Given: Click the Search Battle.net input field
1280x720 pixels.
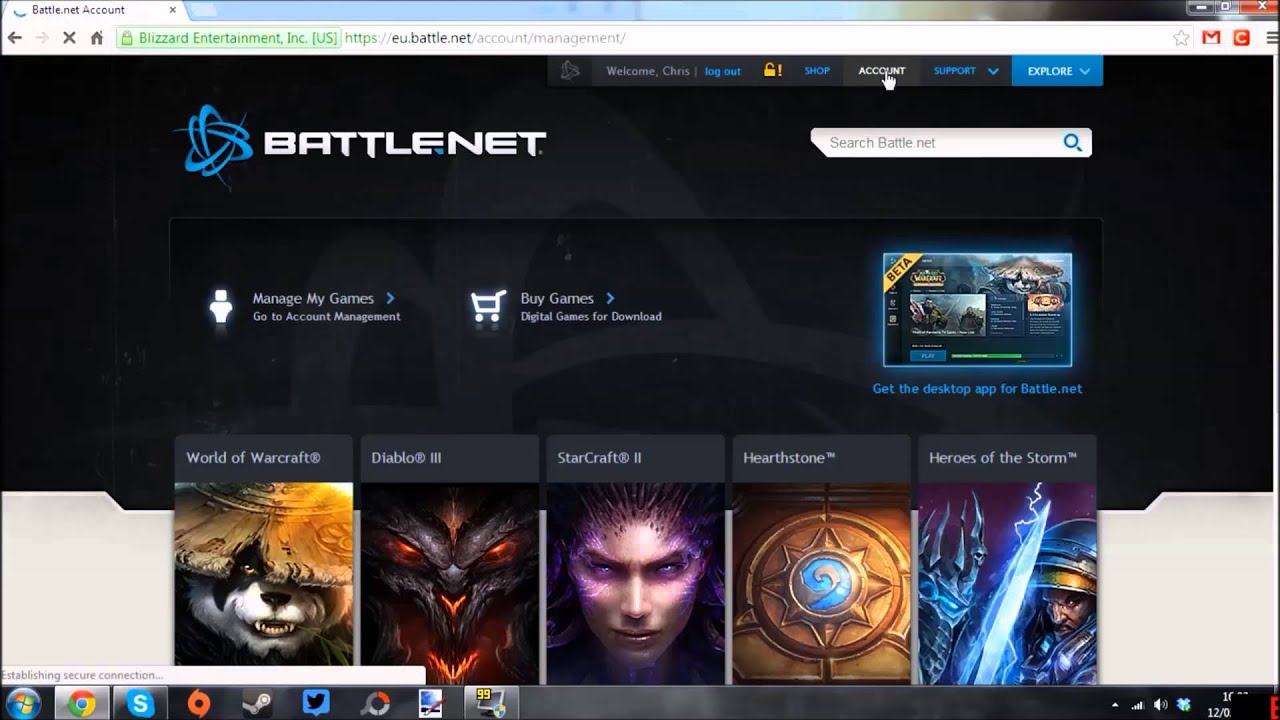Looking at the screenshot, I should tap(940, 143).
